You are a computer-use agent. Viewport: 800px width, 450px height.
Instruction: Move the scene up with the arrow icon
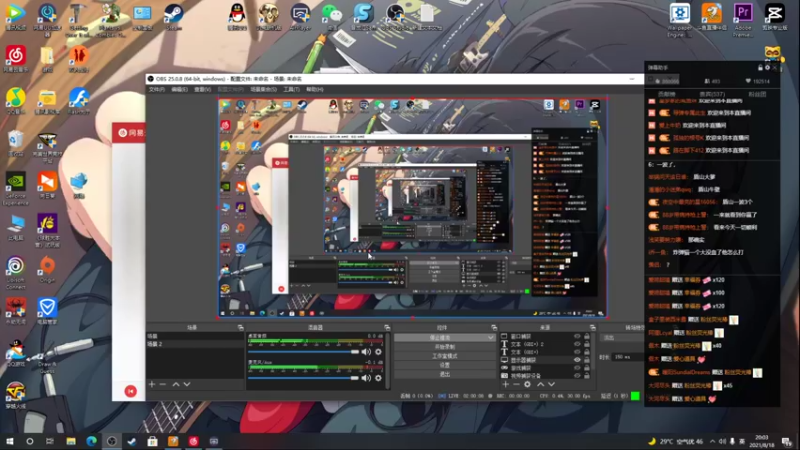[x=176, y=384]
